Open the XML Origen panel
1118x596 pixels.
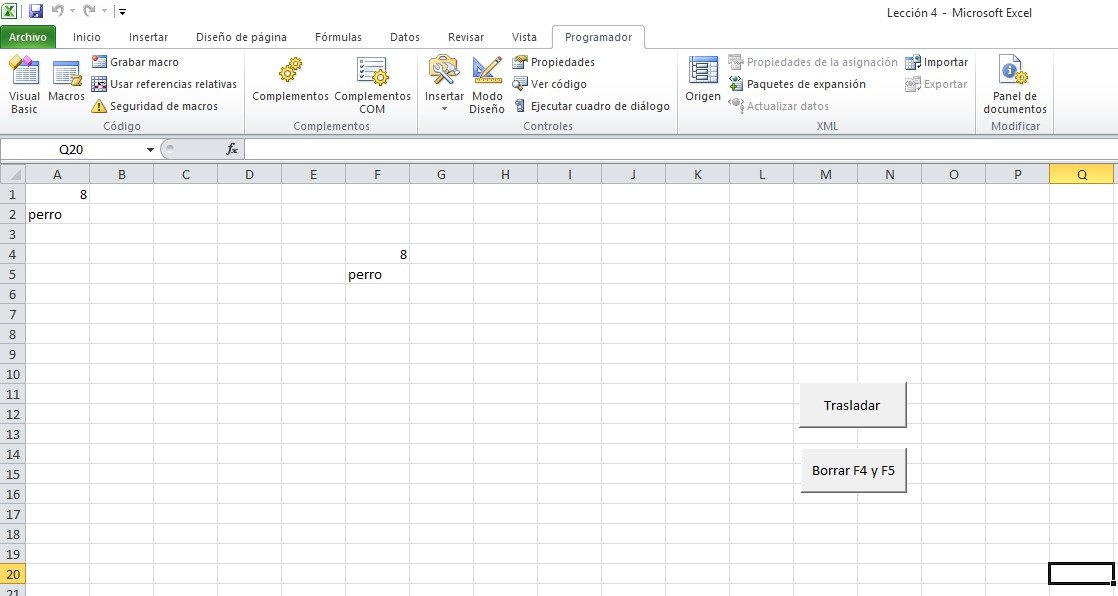click(x=703, y=79)
